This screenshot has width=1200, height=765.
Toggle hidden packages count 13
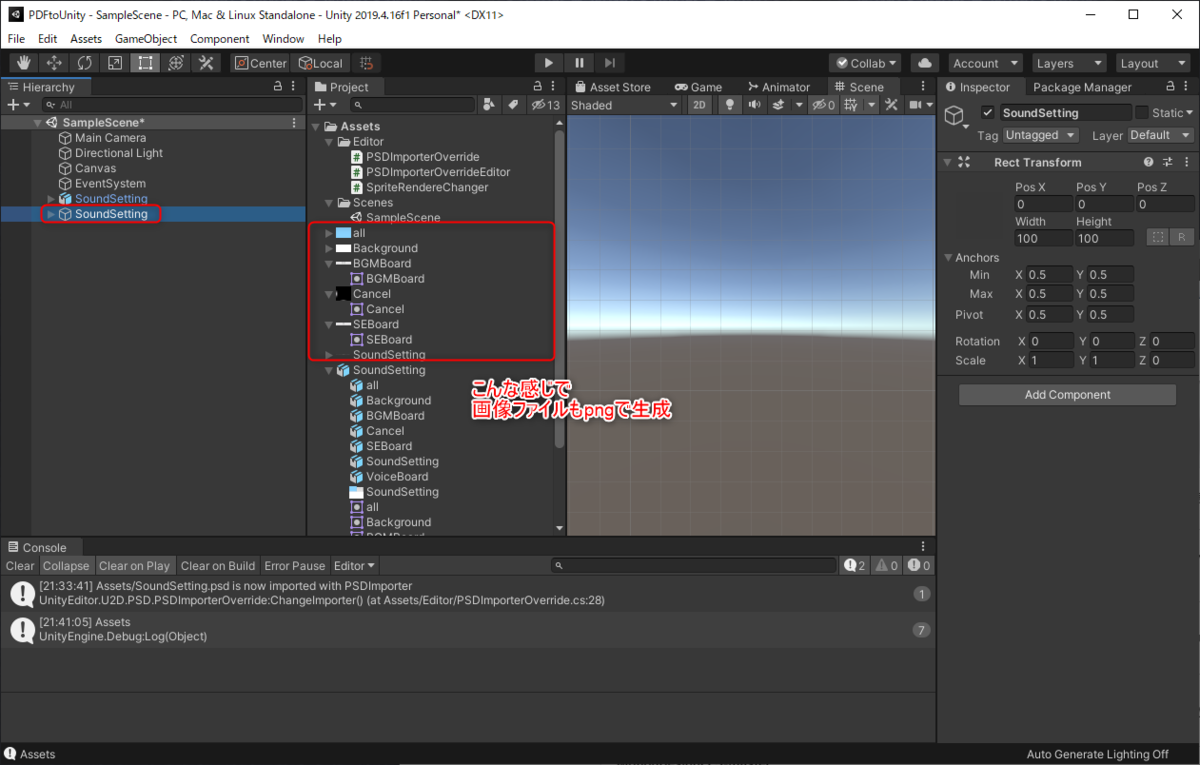click(x=545, y=105)
